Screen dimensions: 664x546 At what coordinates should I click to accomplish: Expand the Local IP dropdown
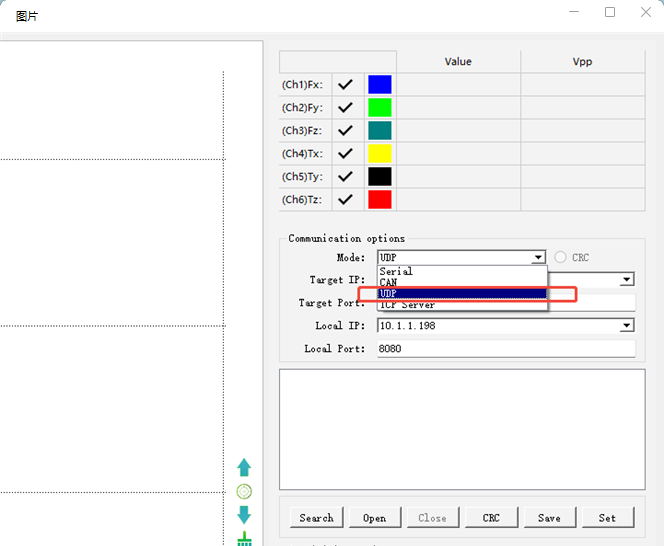click(x=627, y=325)
